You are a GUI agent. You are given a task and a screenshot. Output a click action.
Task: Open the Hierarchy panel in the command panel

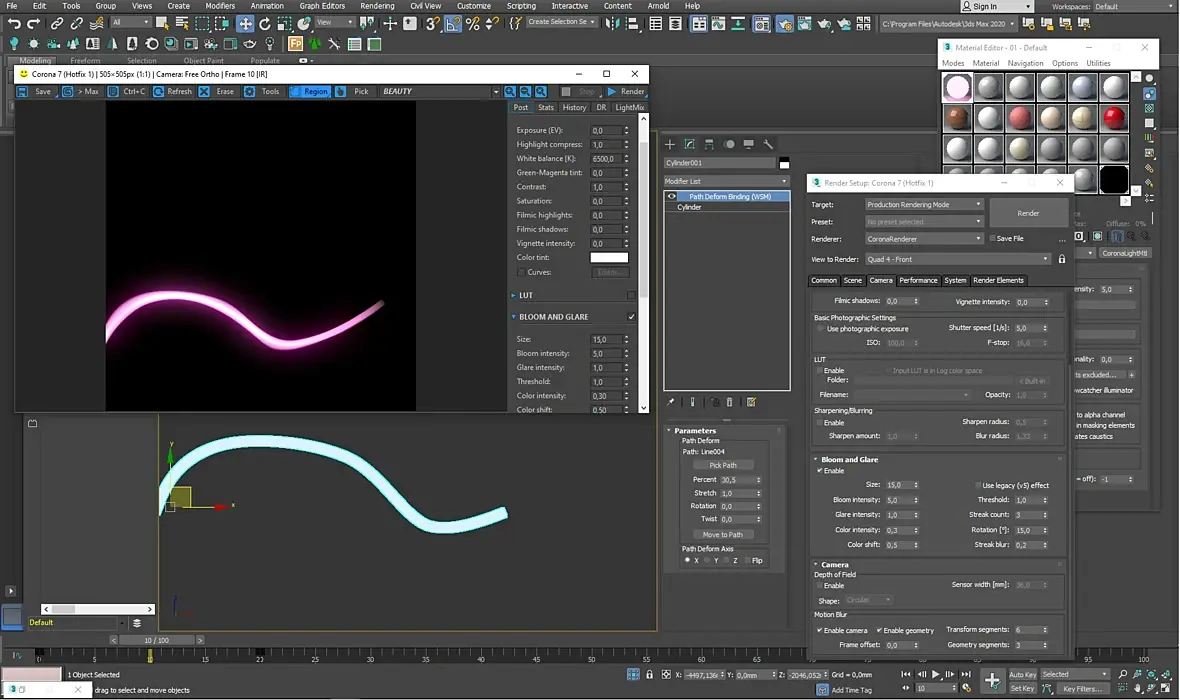[x=709, y=144]
